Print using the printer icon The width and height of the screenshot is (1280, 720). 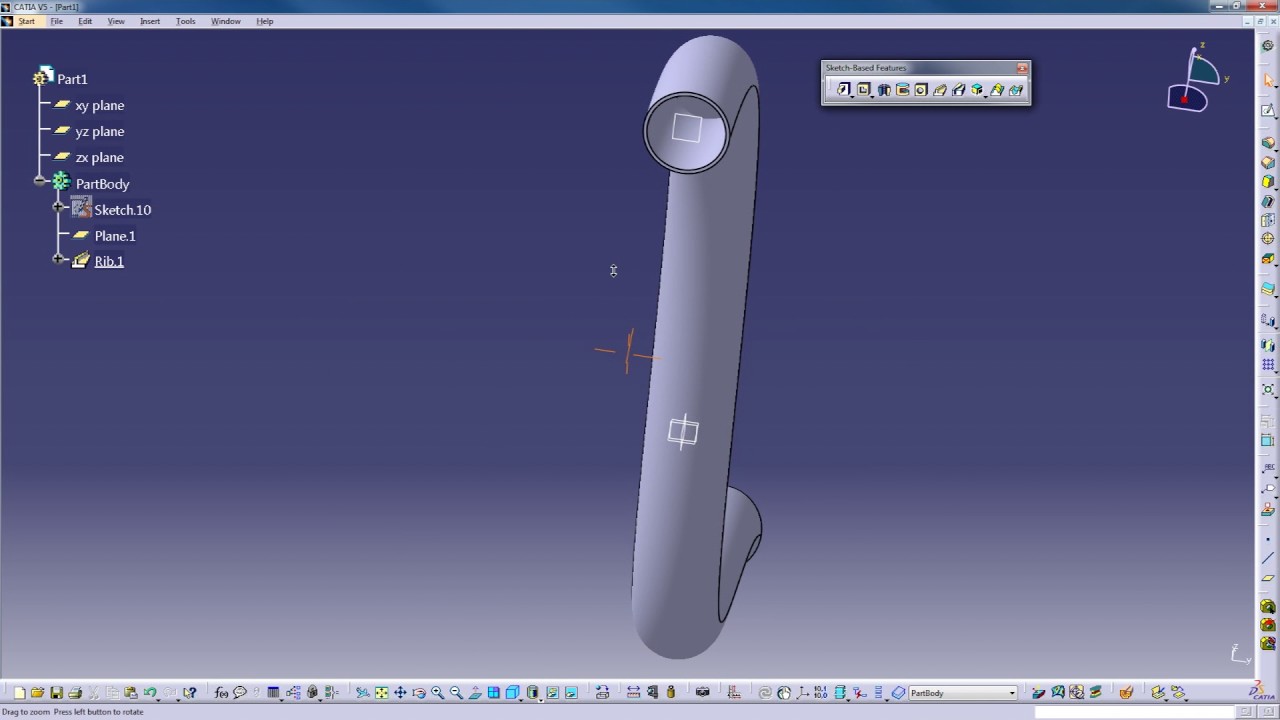[x=75, y=693]
